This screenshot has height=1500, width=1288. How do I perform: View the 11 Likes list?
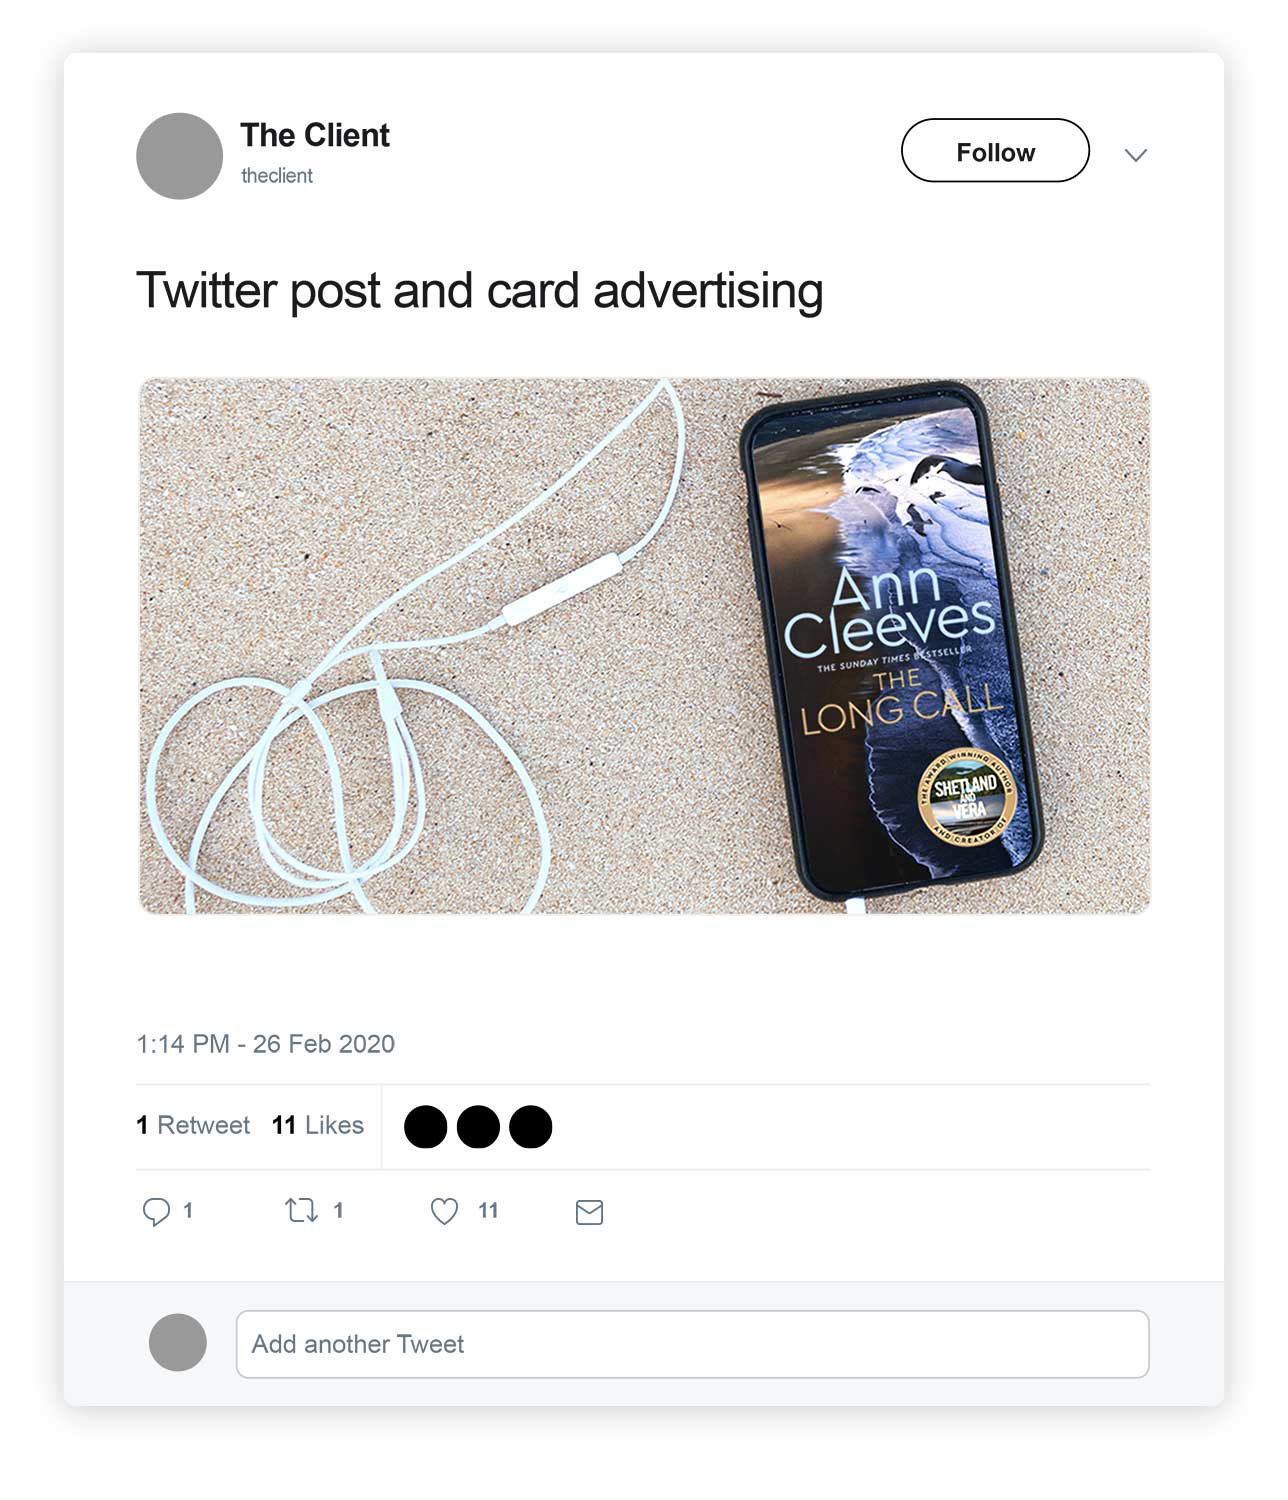point(318,1126)
